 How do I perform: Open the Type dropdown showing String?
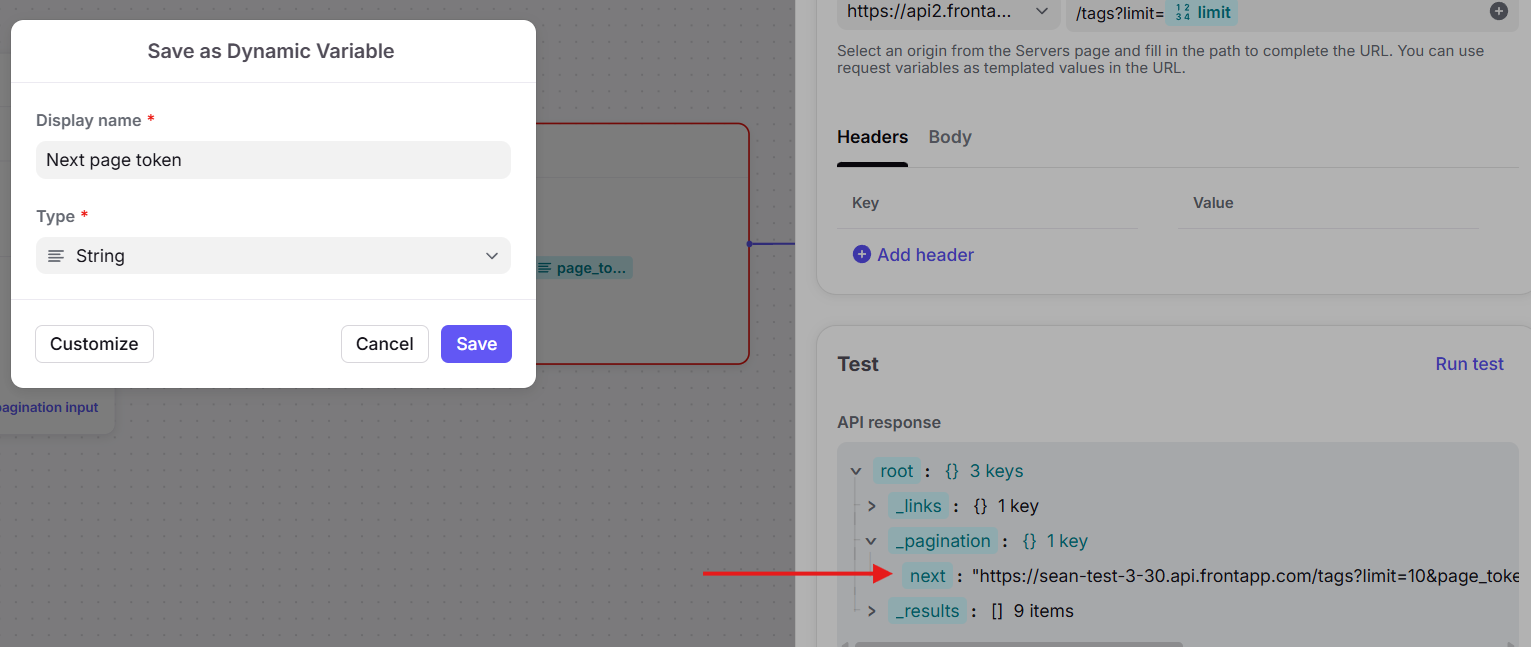click(273, 256)
